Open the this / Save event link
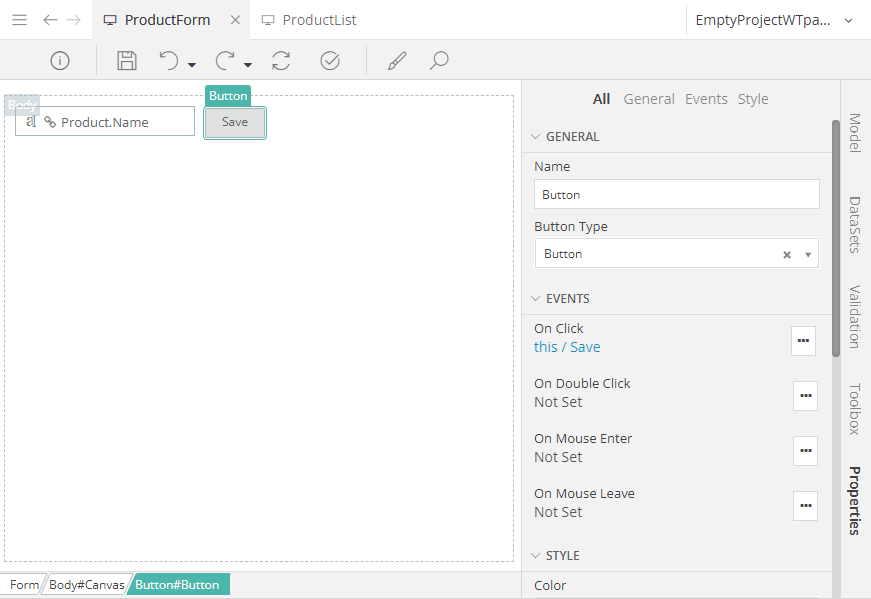The height and width of the screenshot is (599, 871). point(567,347)
